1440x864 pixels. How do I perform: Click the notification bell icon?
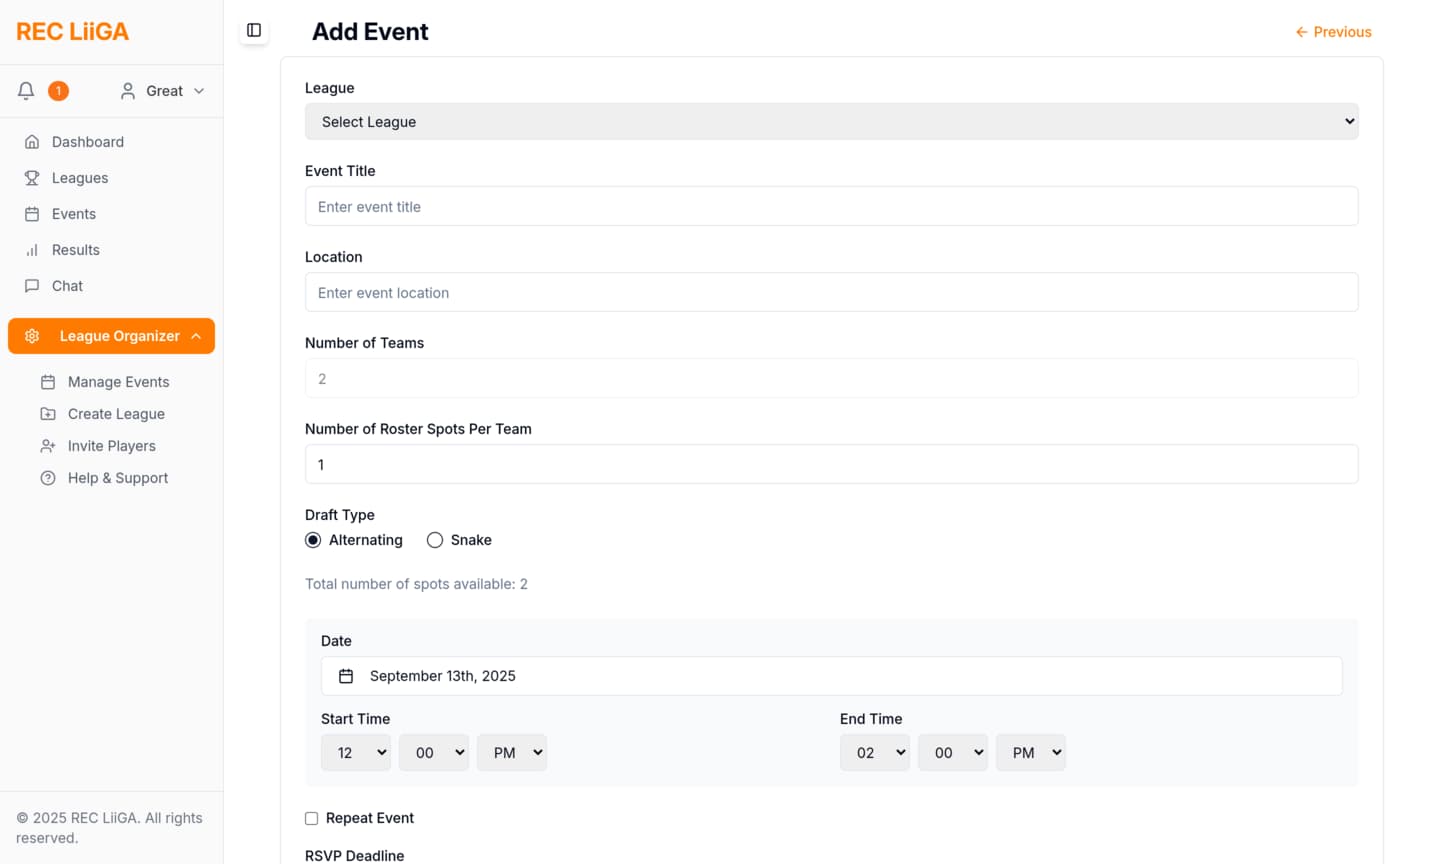(x=26, y=91)
